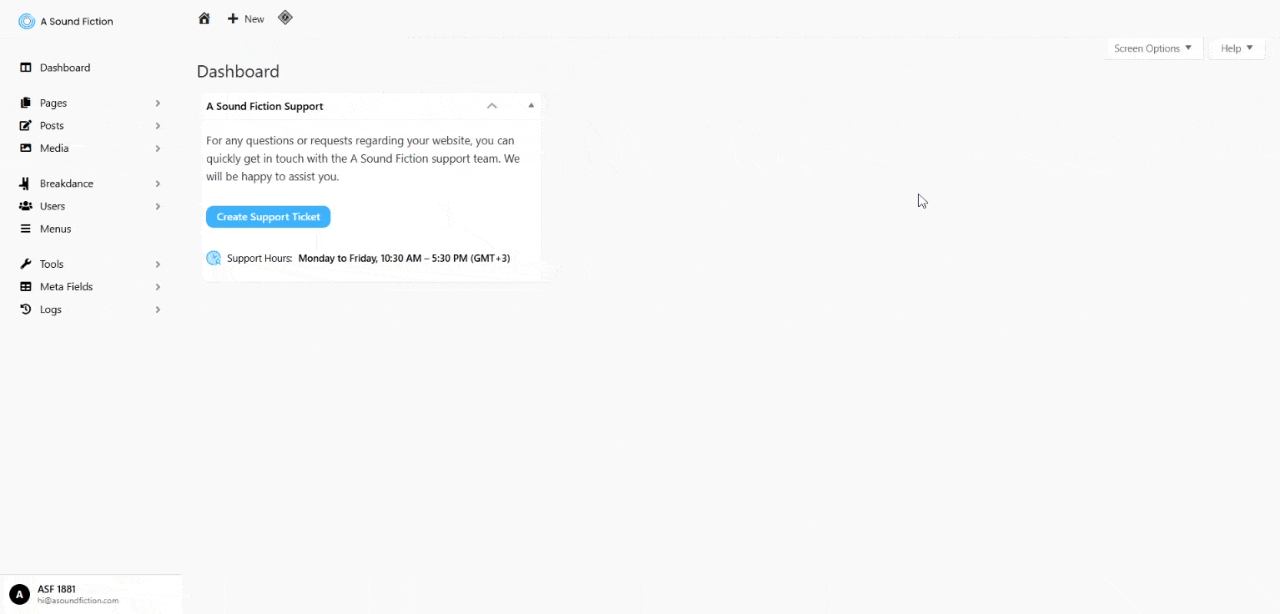This screenshot has width=1280, height=614.
Task: Click the Create Support Ticket button
Action: (268, 217)
